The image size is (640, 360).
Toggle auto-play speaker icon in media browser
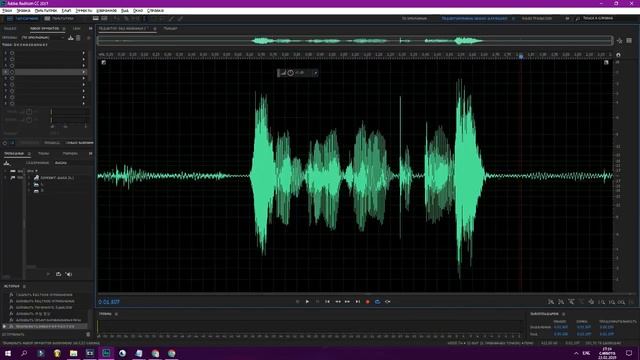pyautogui.click(x=69, y=274)
